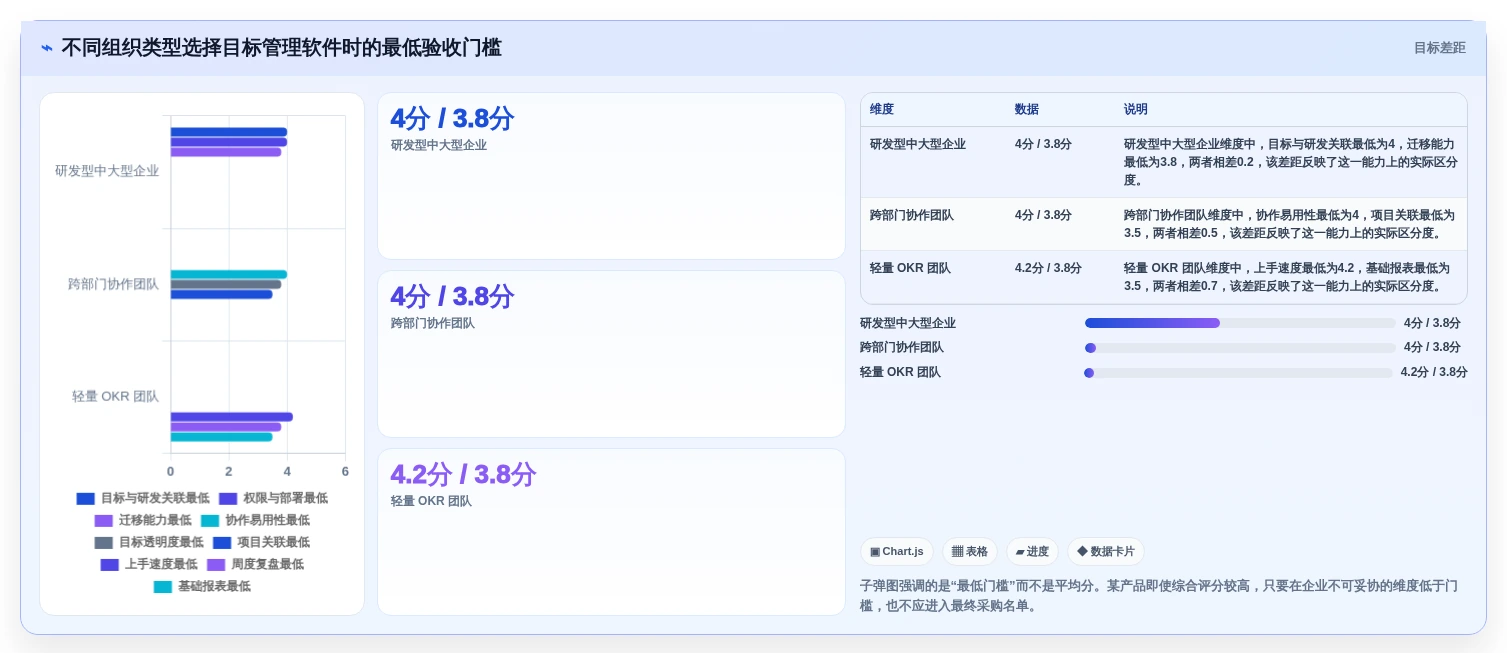Toggle legend swatch for 权限与部署最低
Screen dimensions: 1507x653
pyautogui.click(x=228, y=498)
